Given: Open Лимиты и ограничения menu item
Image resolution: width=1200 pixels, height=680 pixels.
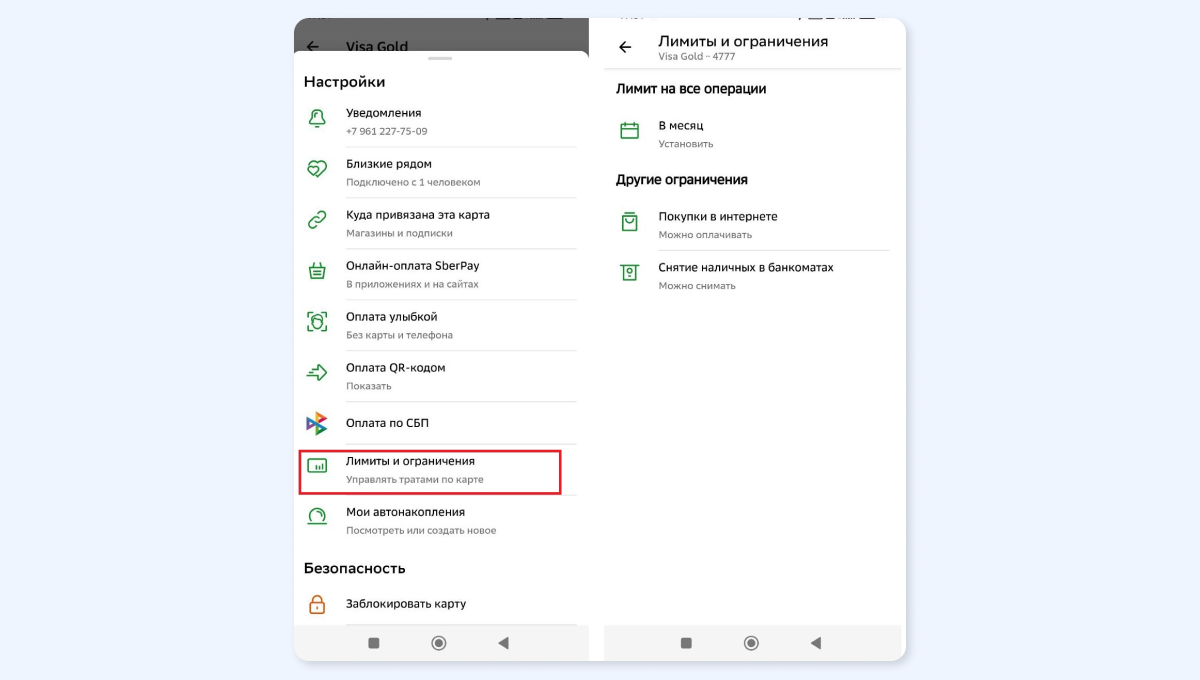Looking at the screenshot, I should tap(430, 471).
